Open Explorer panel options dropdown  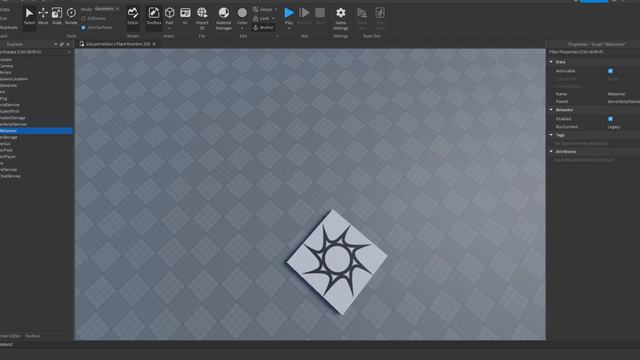pos(56,44)
